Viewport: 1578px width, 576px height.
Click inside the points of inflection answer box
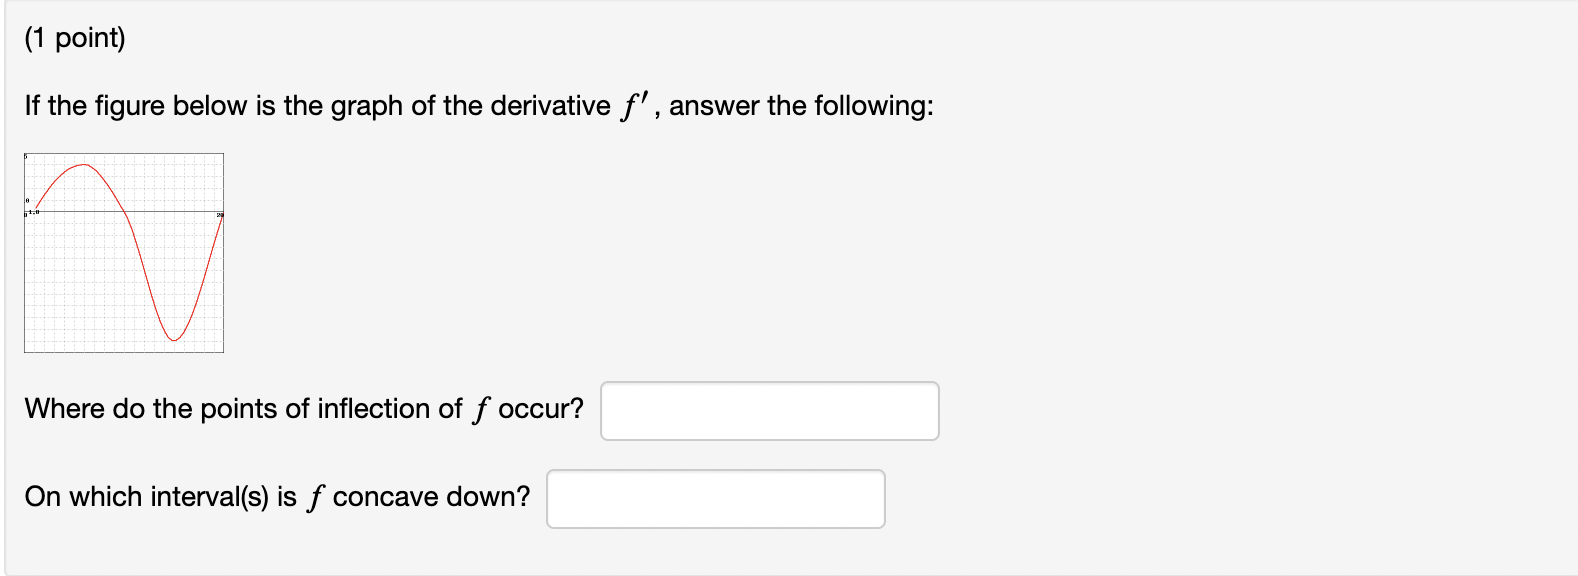tap(770, 411)
